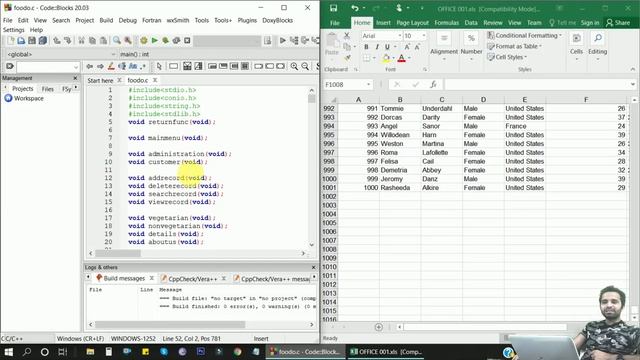Open the Conditional Formatting dropdown
This screenshot has height=360, width=640.
click(524, 36)
